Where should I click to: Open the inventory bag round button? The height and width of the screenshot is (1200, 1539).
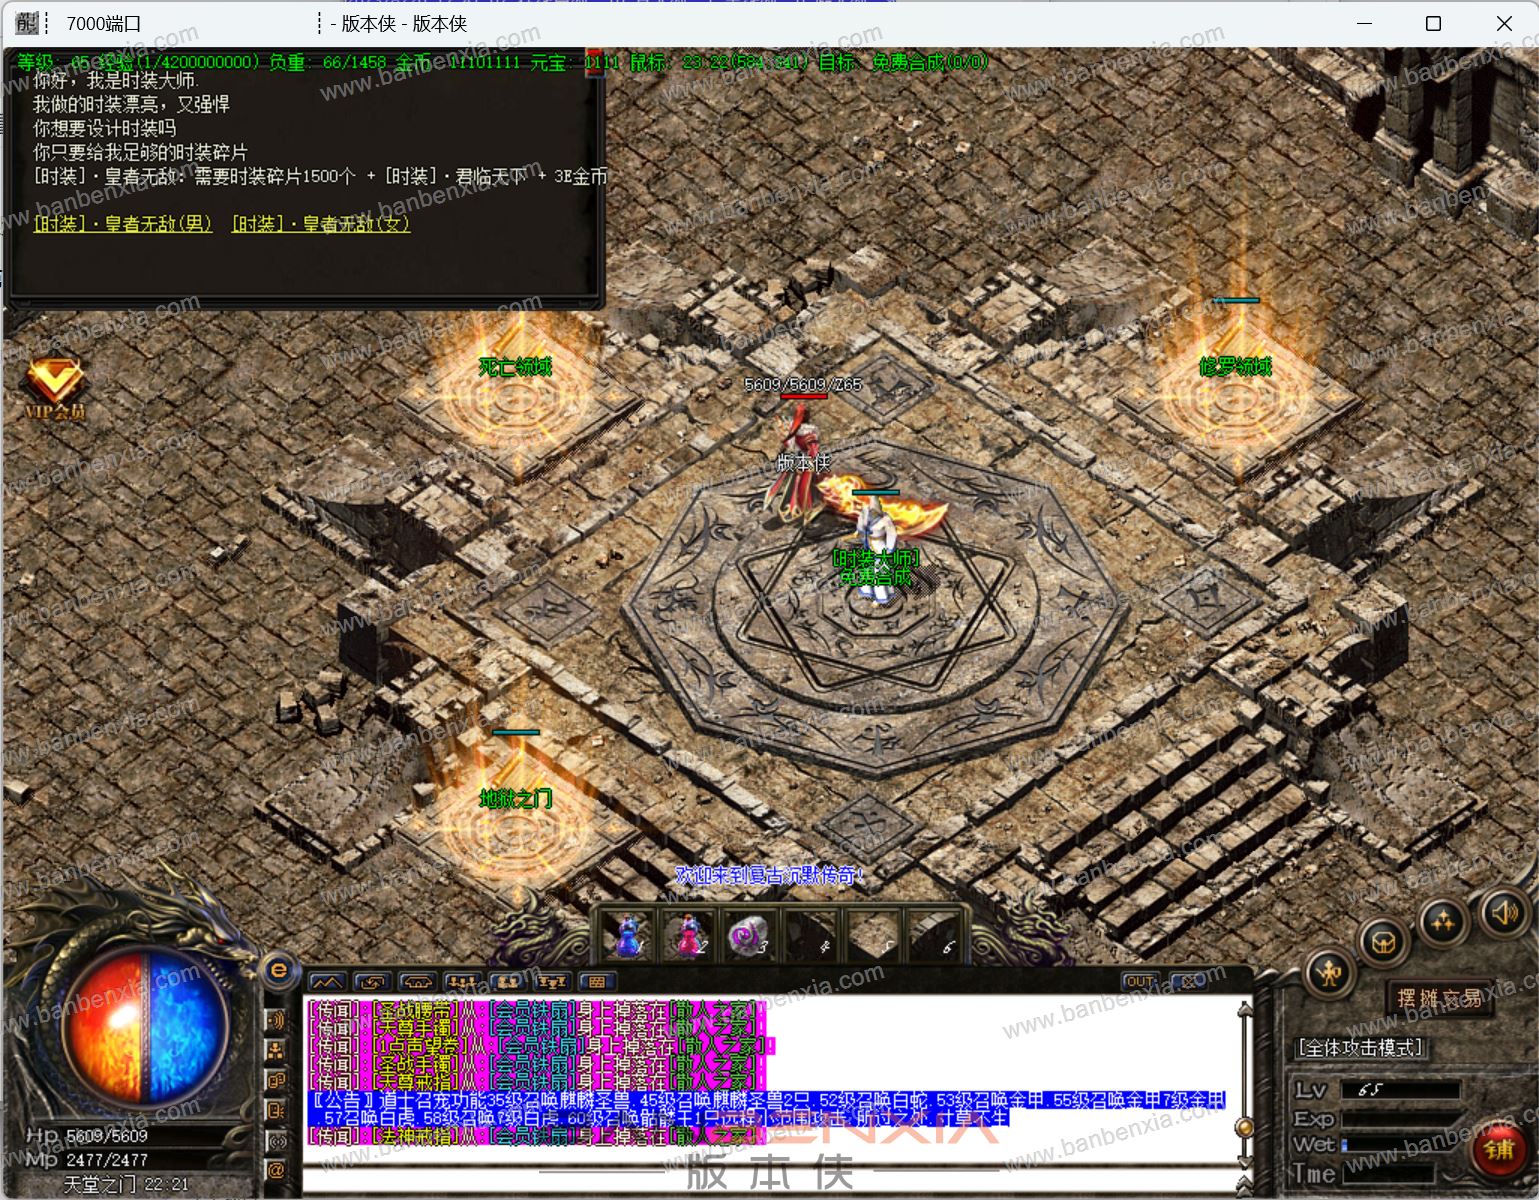(1384, 942)
